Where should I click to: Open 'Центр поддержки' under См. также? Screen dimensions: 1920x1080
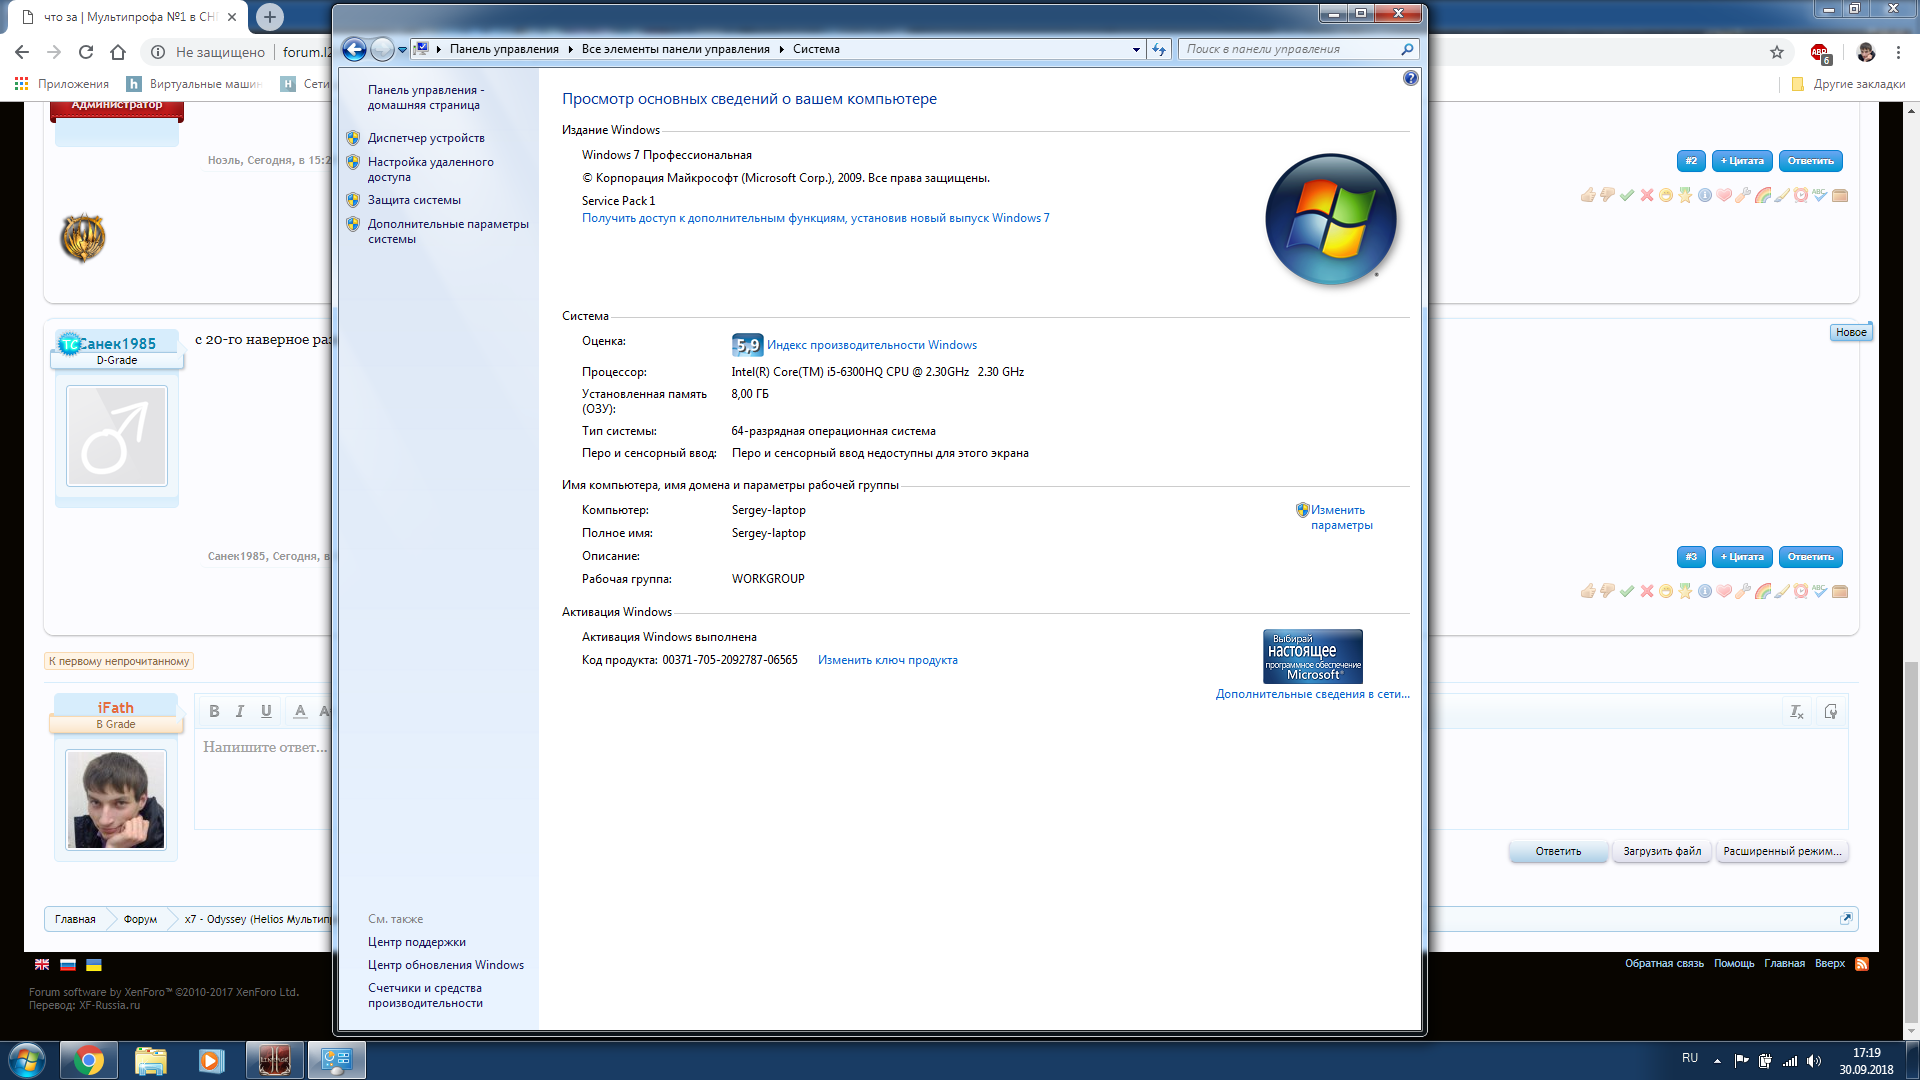click(x=417, y=942)
